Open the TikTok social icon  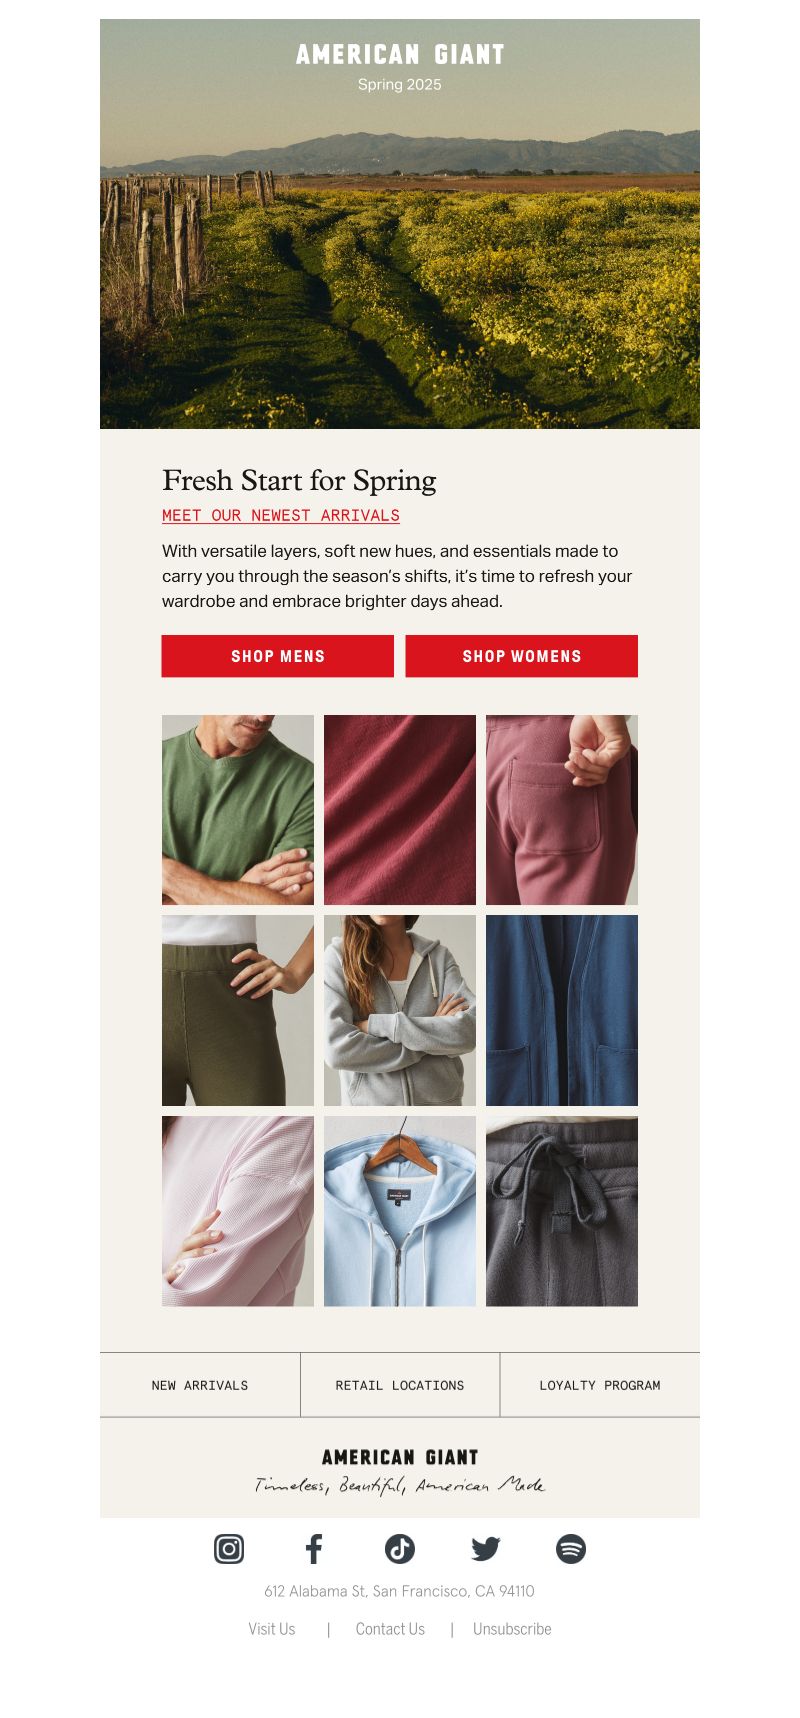click(x=400, y=1549)
